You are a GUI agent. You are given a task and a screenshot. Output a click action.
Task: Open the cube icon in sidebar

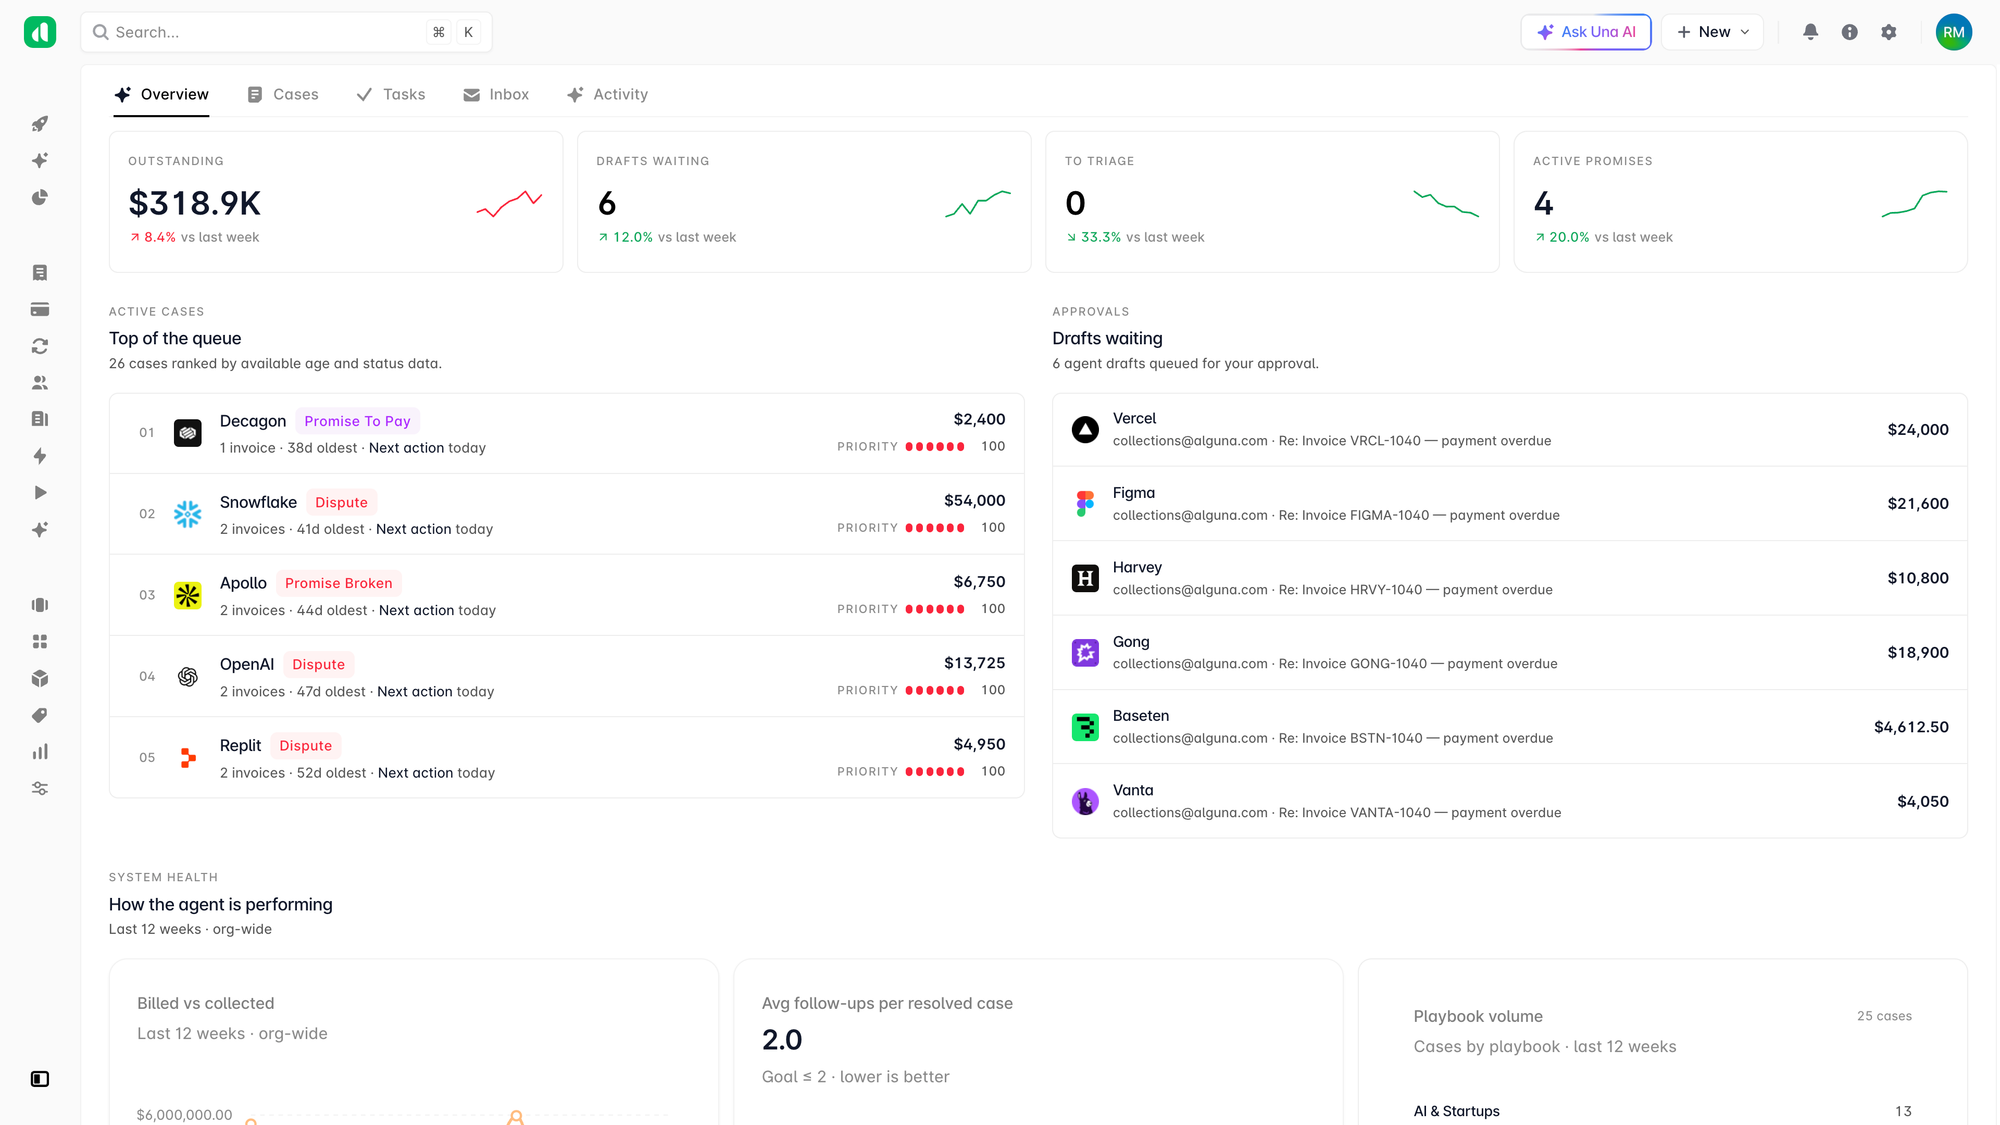(40, 679)
